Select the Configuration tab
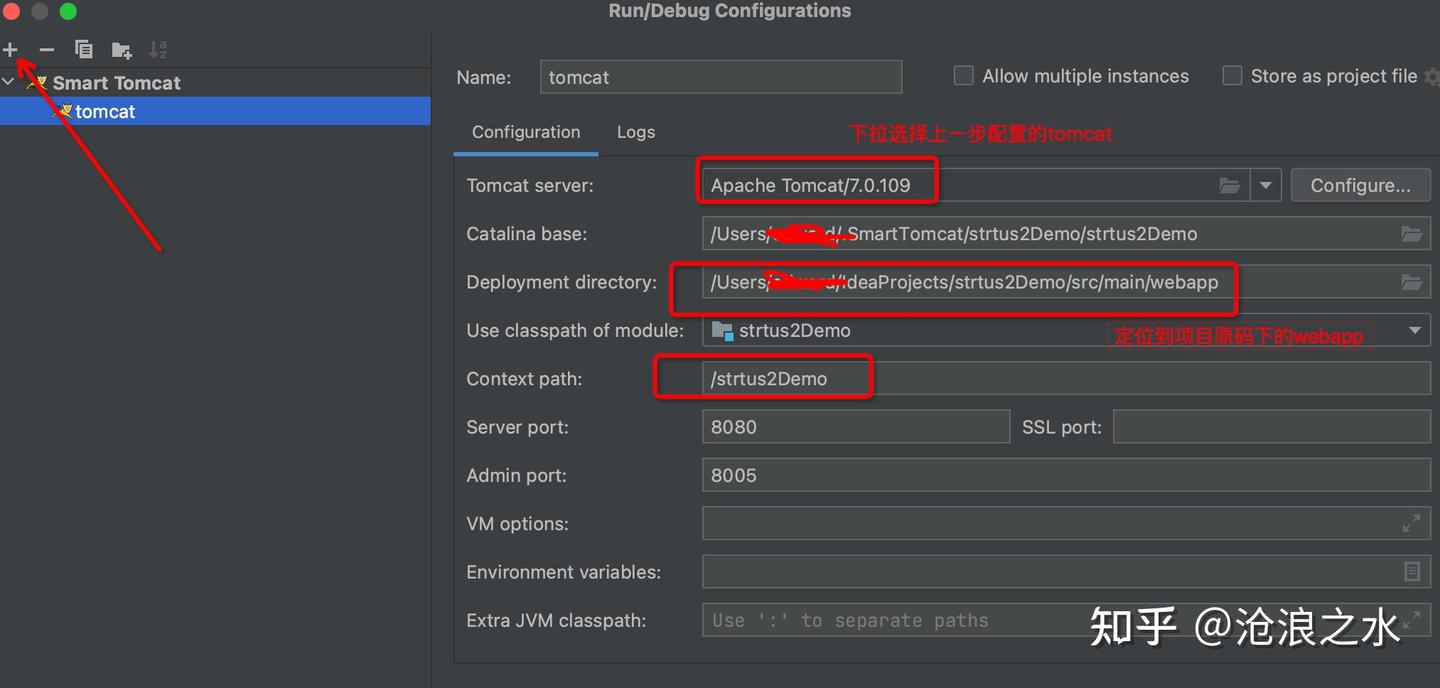Screen dimensions: 1440x688 (x=526, y=132)
